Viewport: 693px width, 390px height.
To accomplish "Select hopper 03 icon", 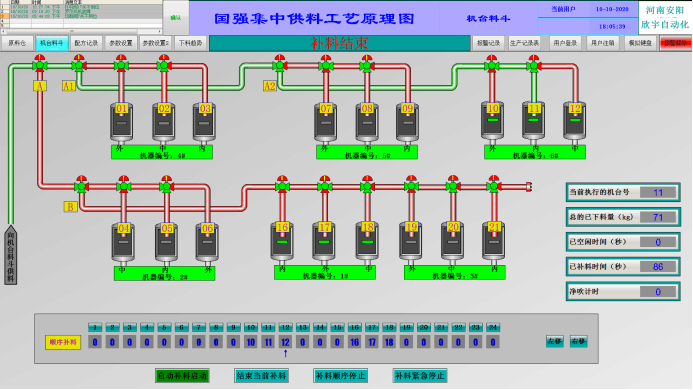I will coord(205,122).
